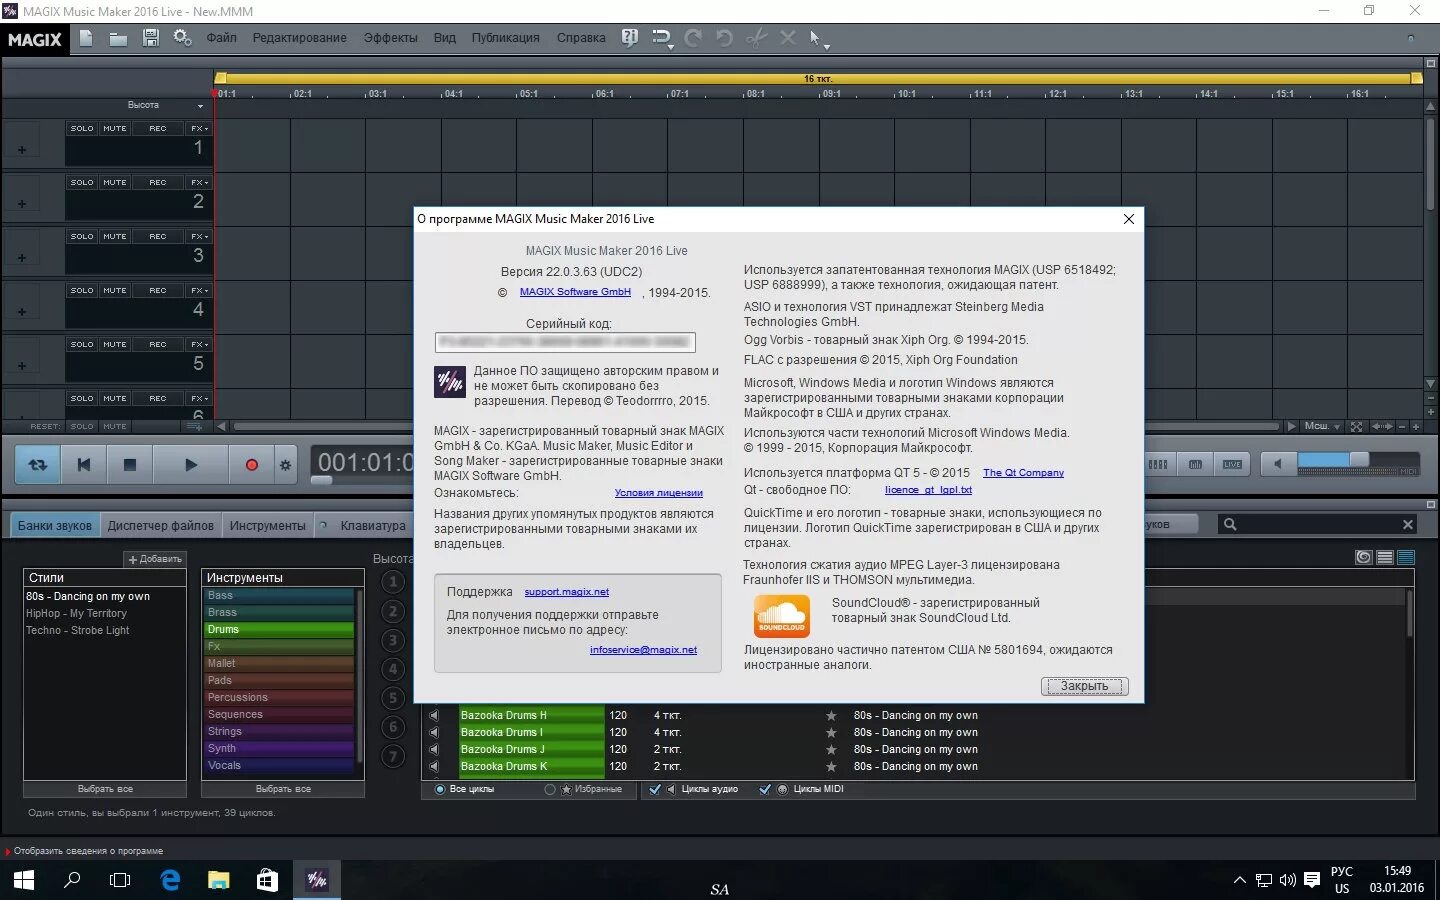Open the 'Мсш.' zoom dropdown
The image size is (1440, 900).
(x=1323, y=426)
